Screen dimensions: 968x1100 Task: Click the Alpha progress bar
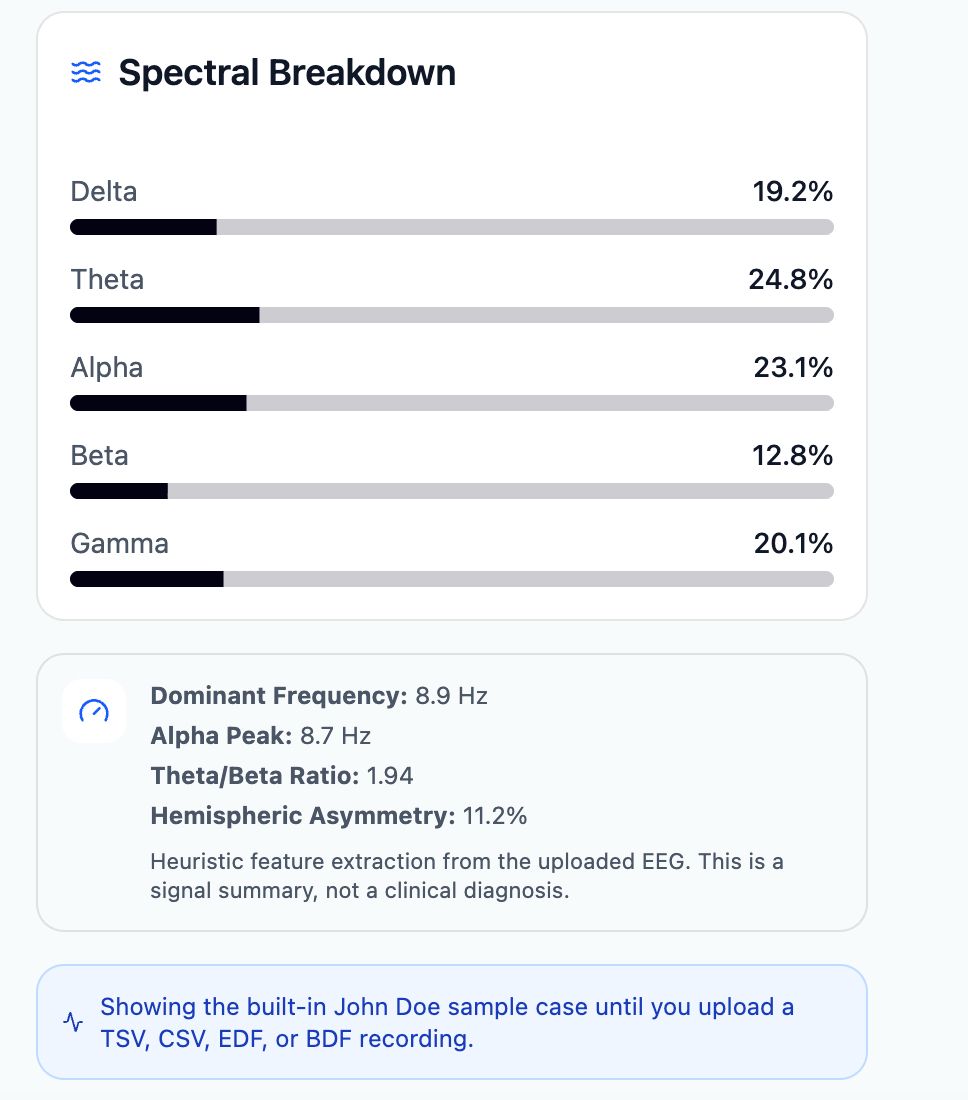(452, 403)
